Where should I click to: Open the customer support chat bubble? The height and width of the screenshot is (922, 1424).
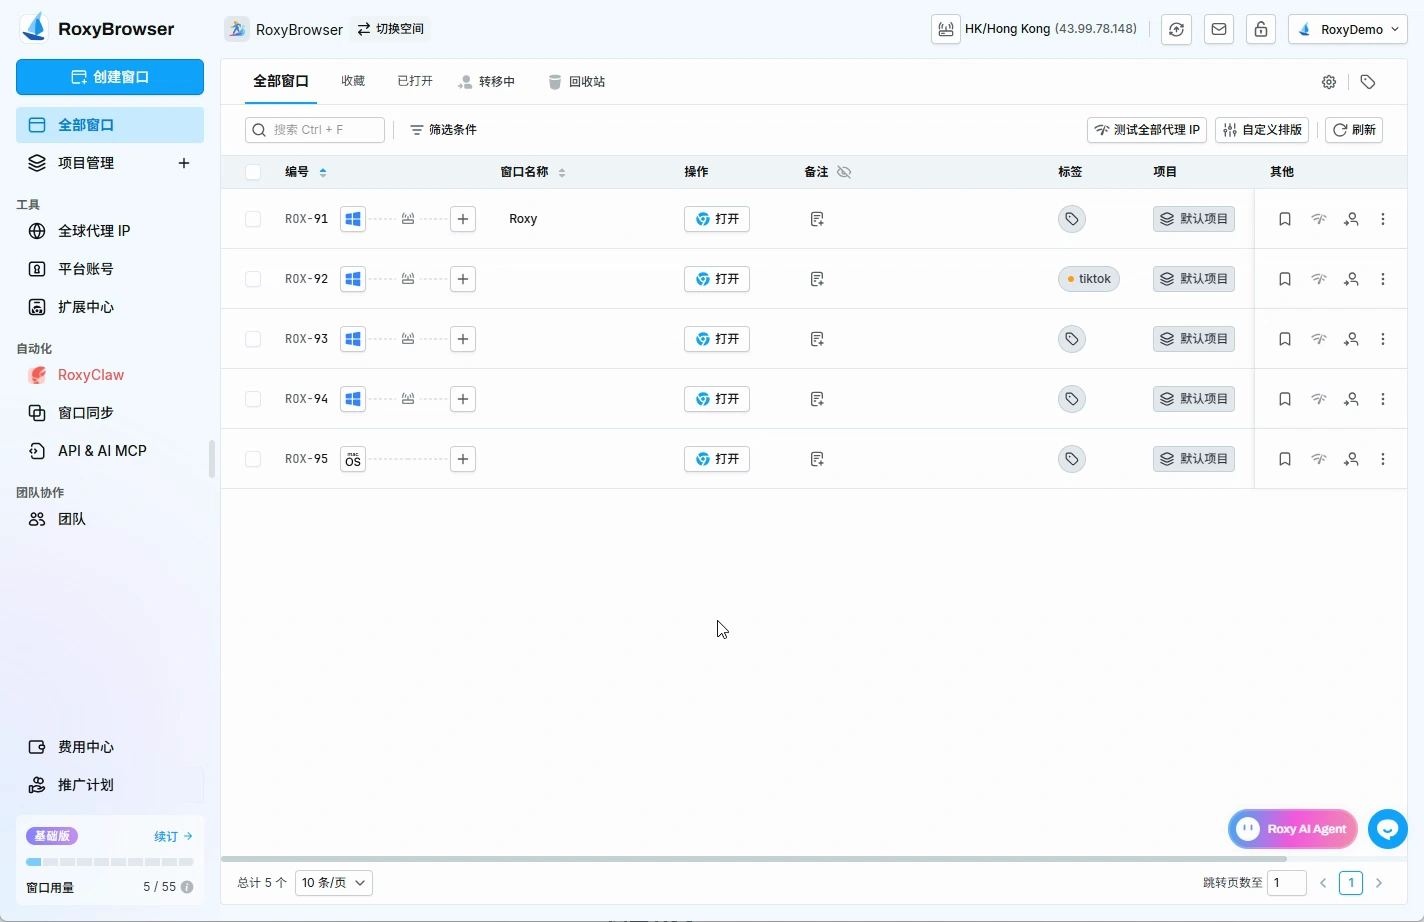[x=1388, y=829]
